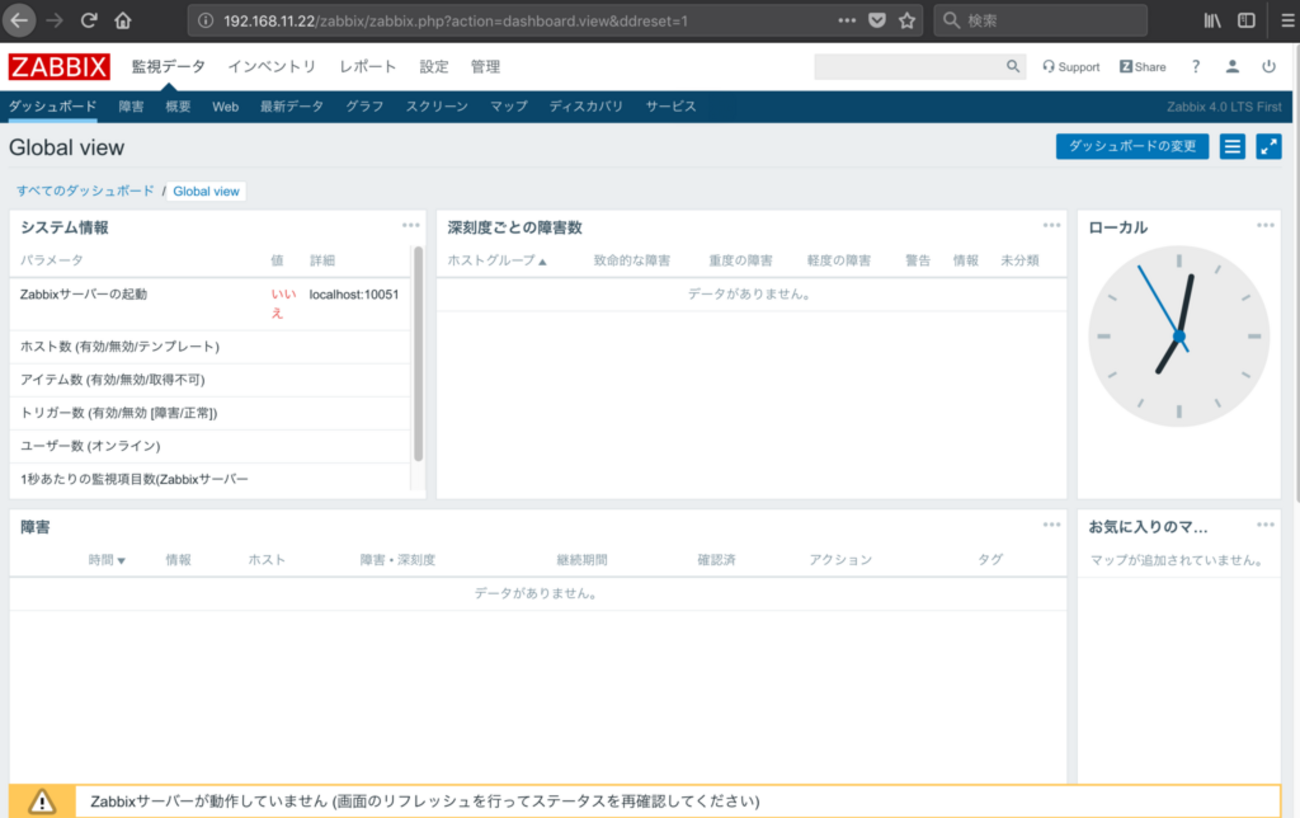Click the logout power icon
The width and height of the screenshot is (1300, 818).
tap(1268, 67)
